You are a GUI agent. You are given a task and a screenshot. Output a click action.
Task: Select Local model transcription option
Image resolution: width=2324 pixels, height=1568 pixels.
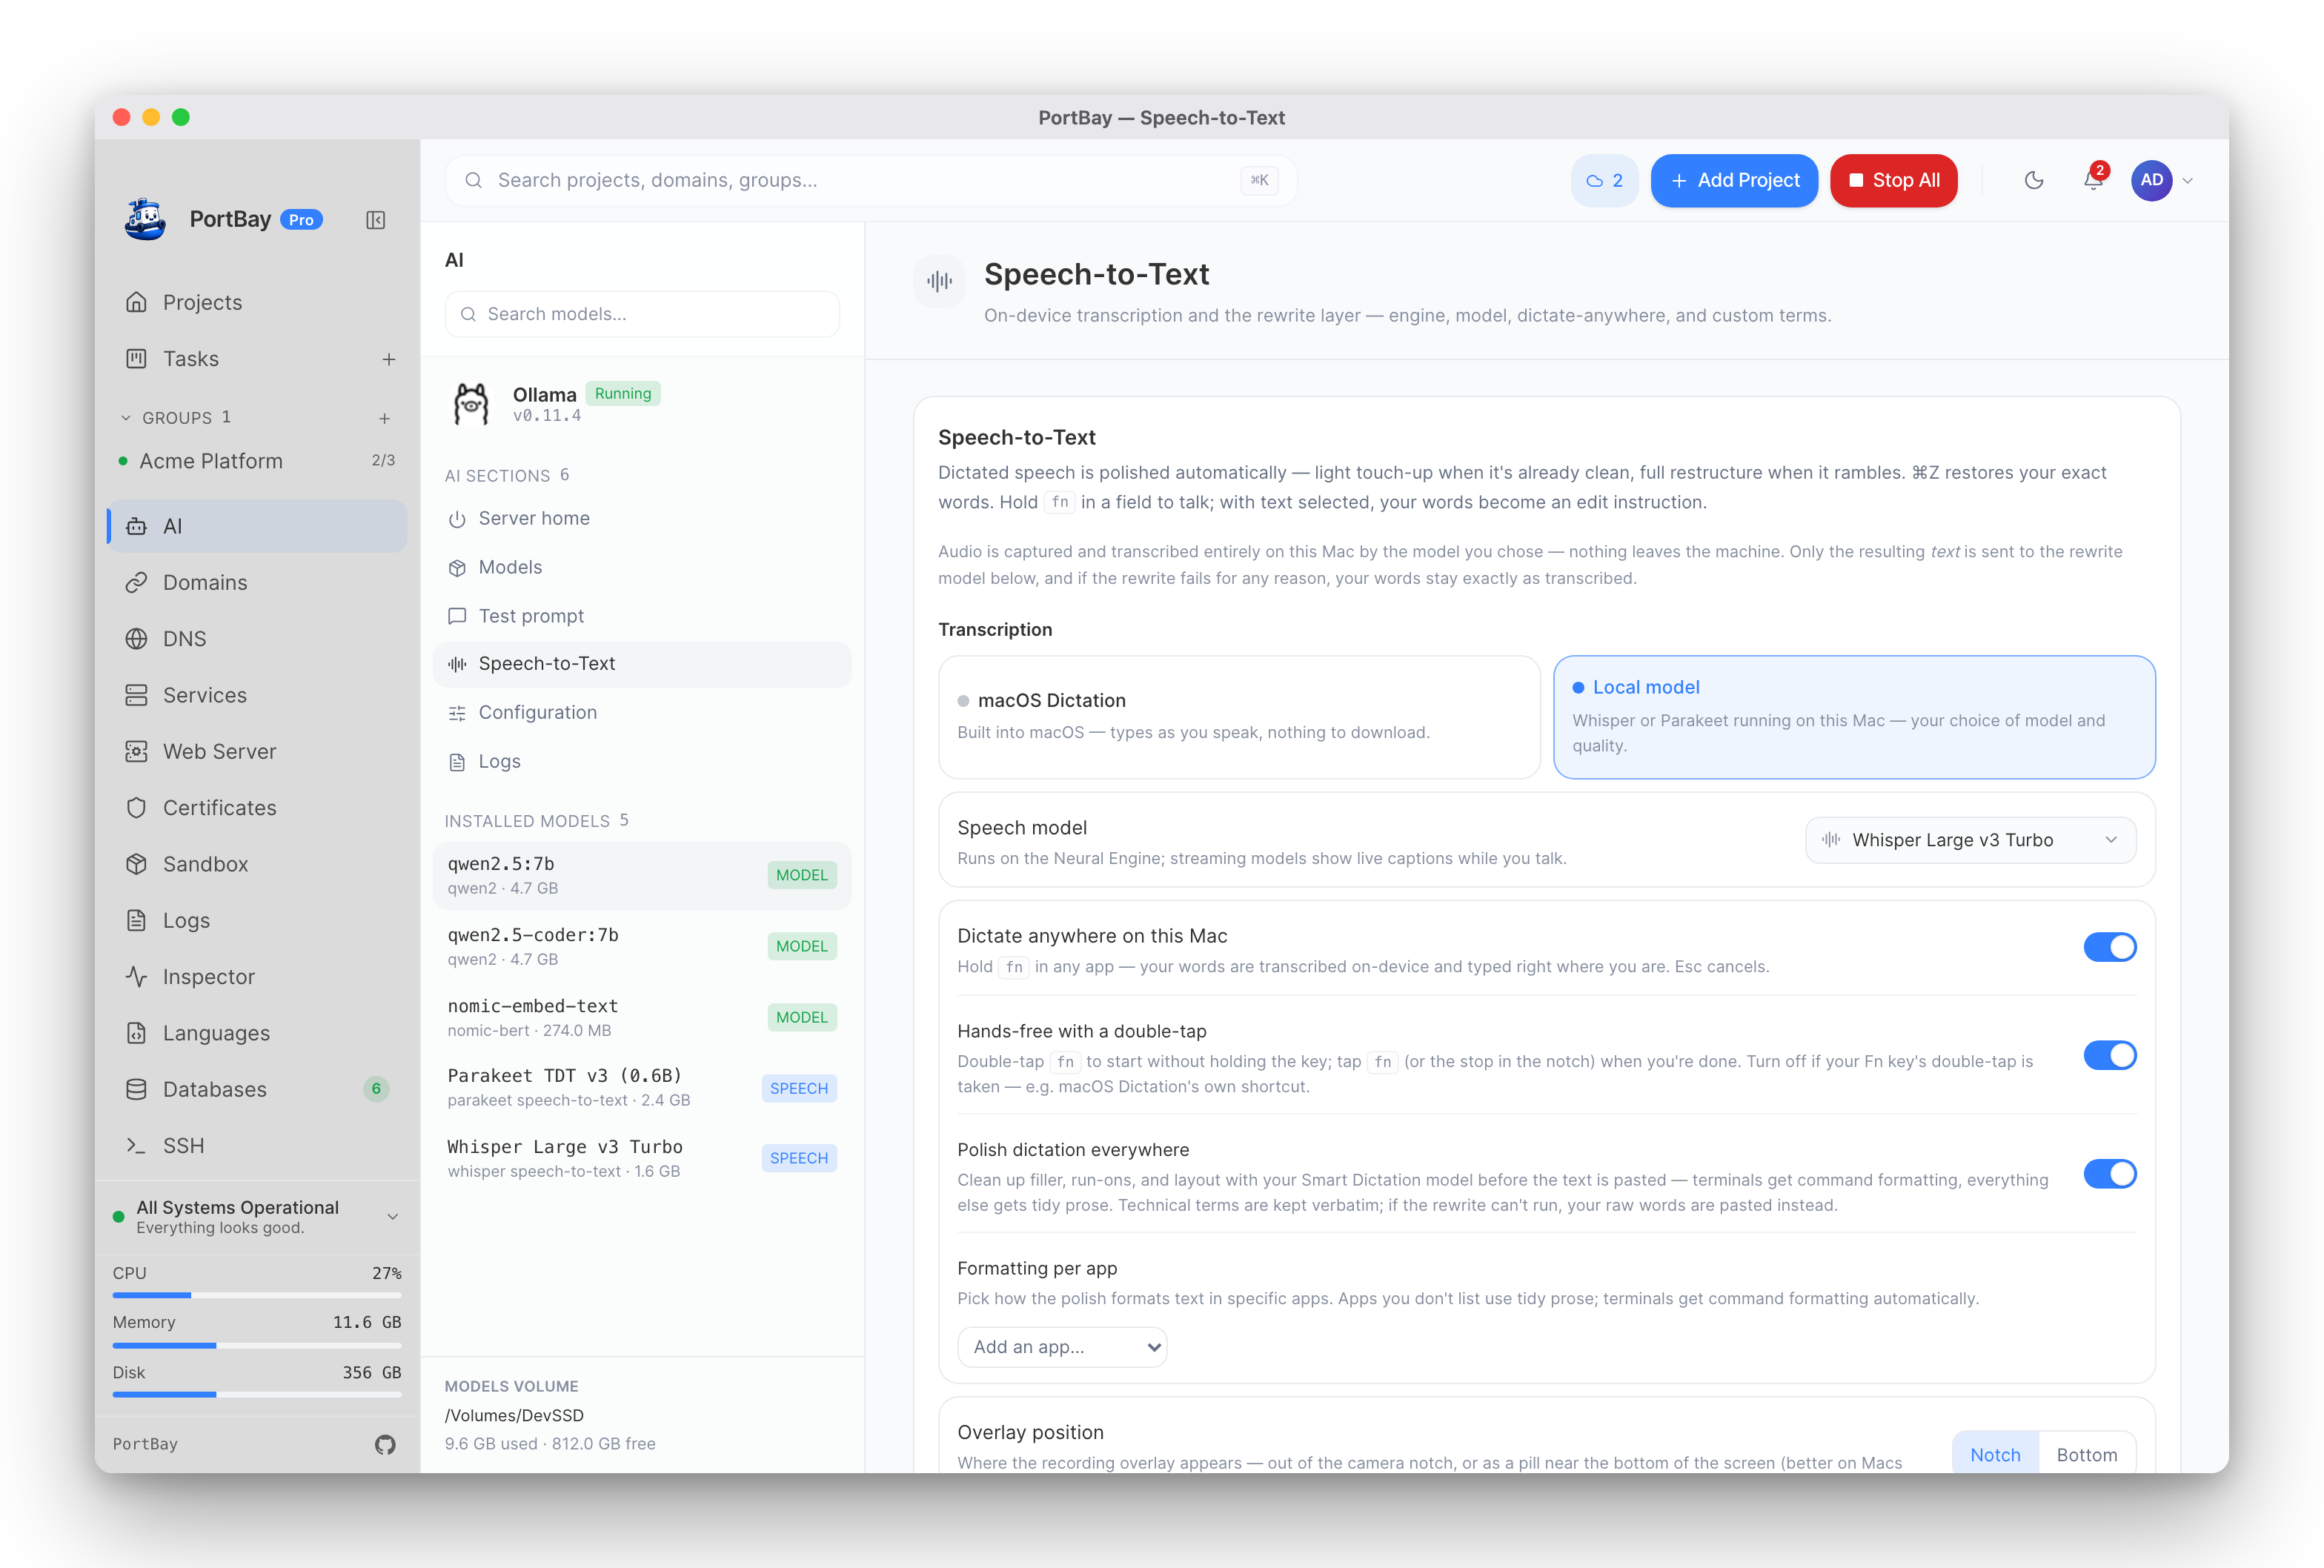click(x=1854, y=717)
